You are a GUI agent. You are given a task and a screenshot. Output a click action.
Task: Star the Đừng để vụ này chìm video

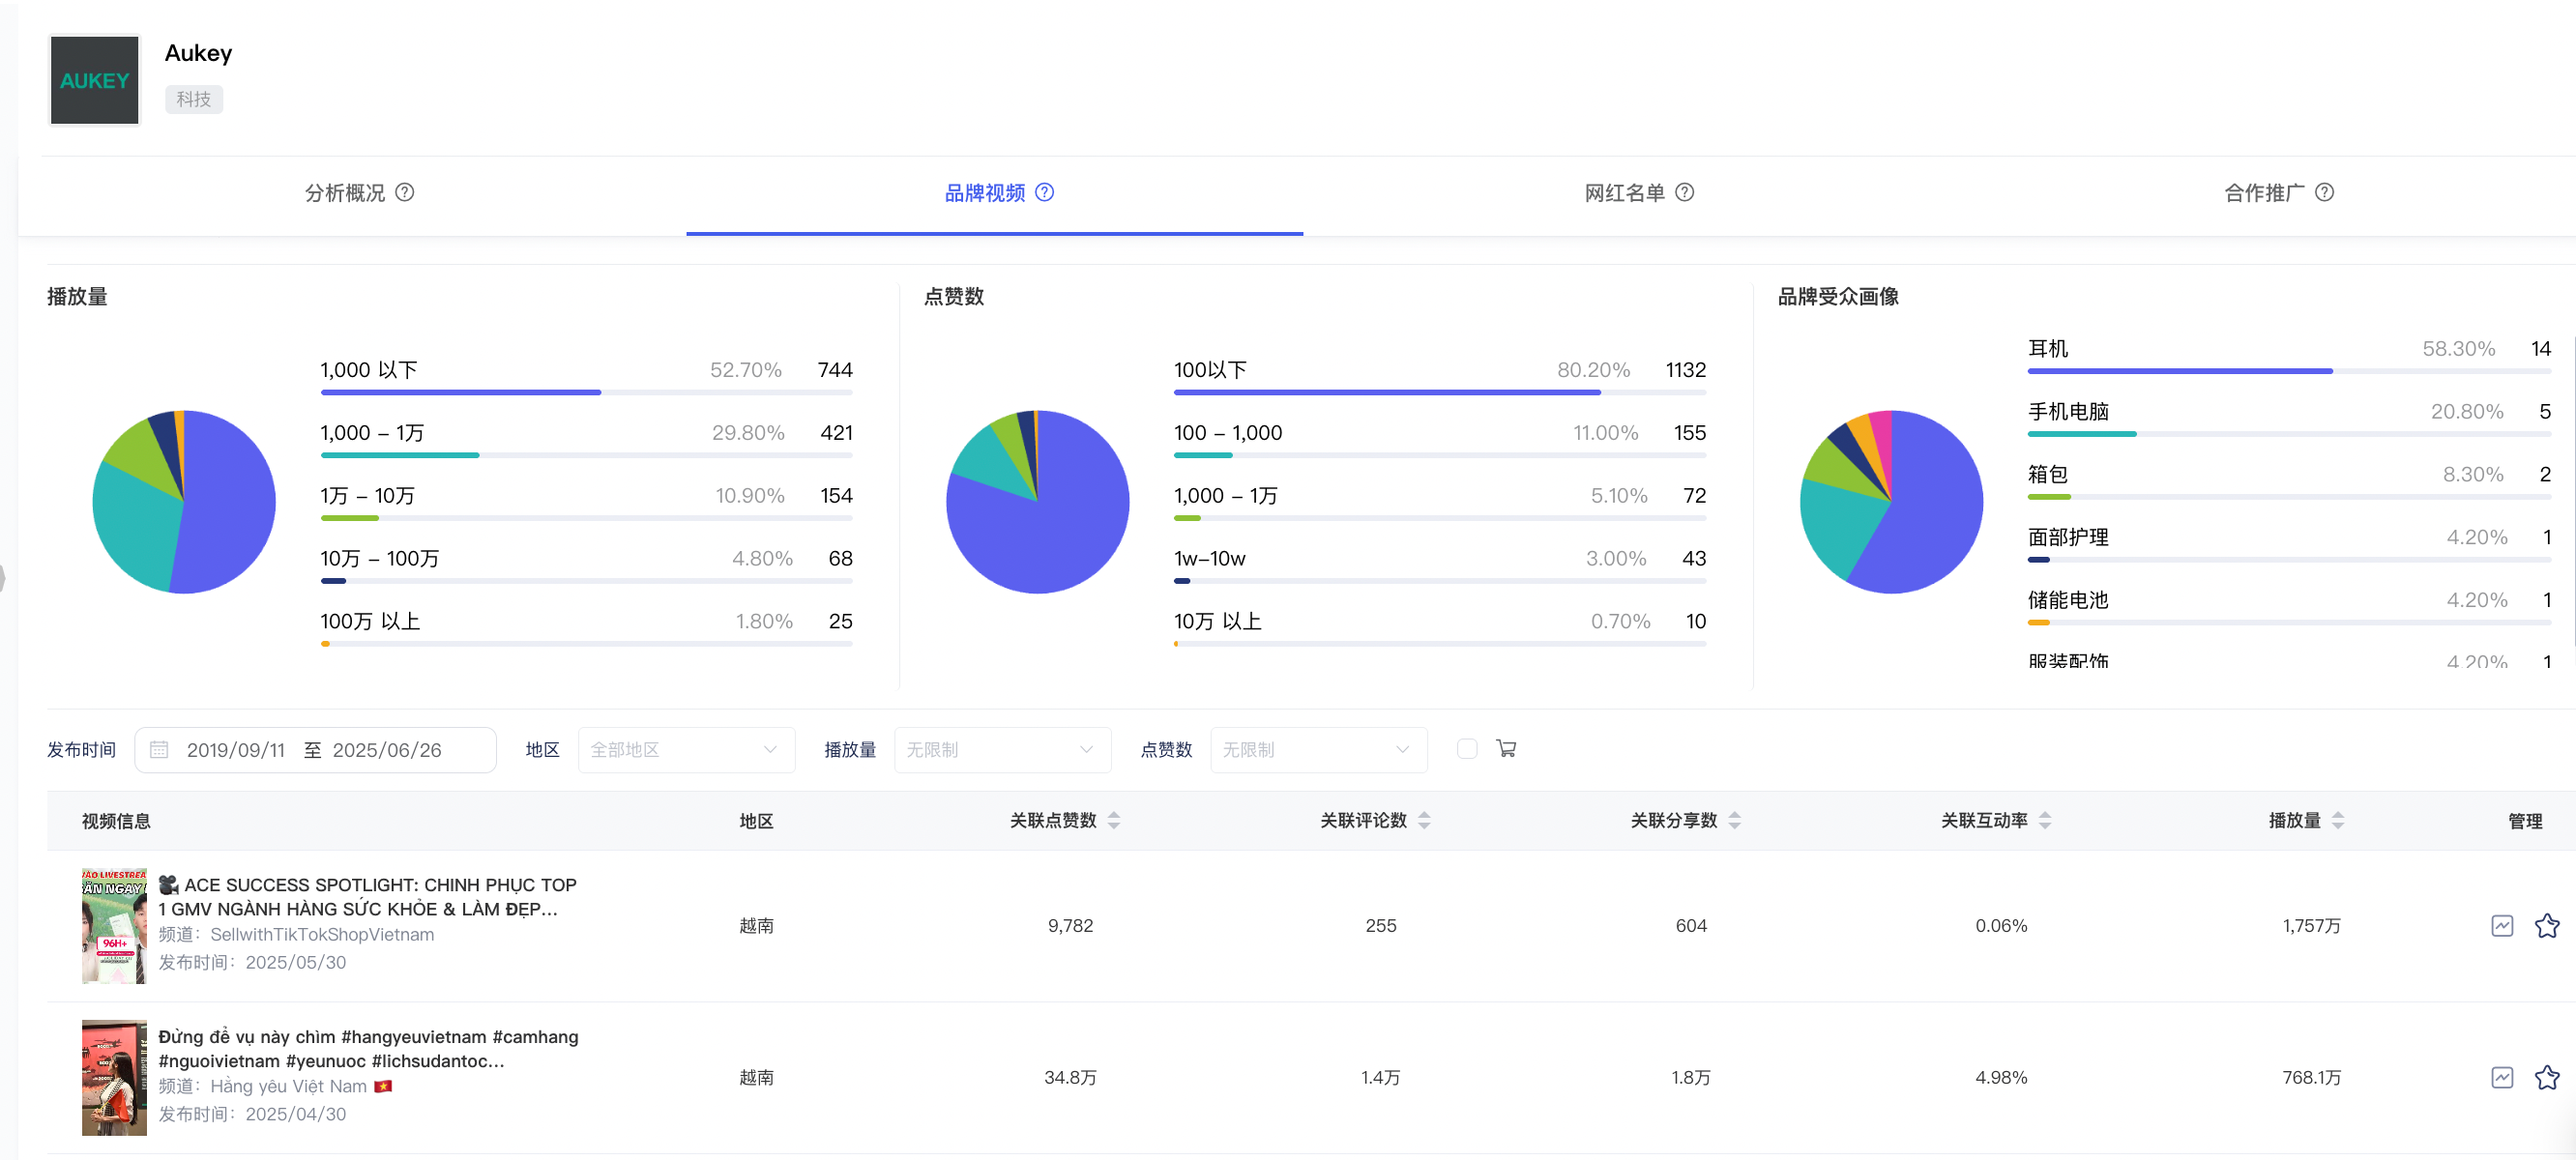[x=2546, y=1077]
